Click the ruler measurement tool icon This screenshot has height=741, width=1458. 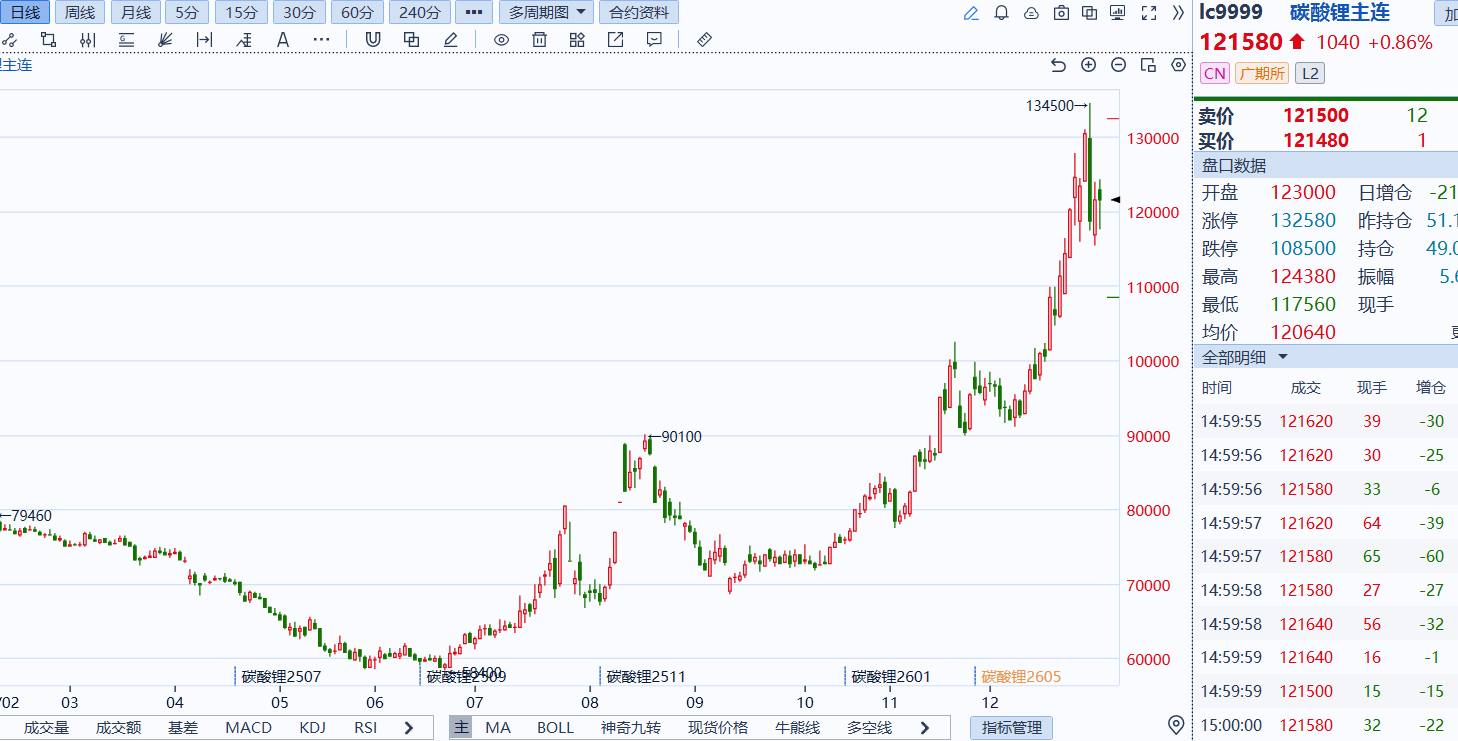pos(704,40)
